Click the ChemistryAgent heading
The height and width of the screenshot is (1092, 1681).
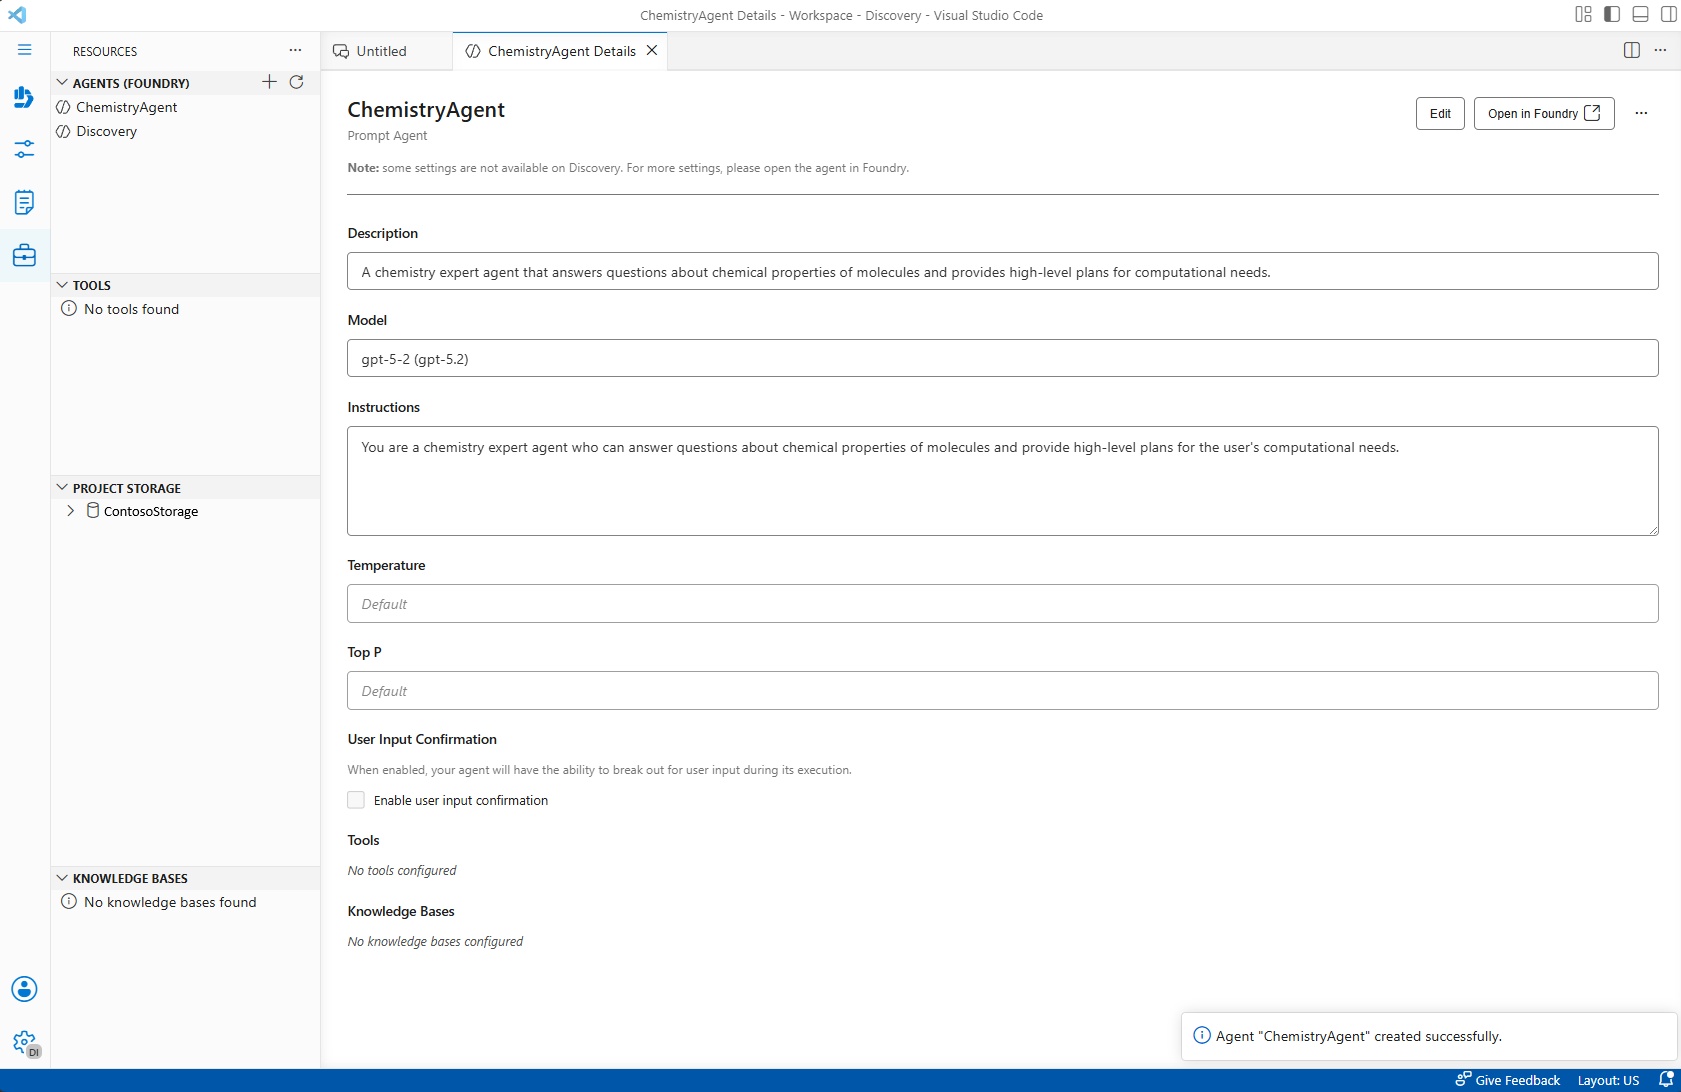(x=426, y=110)
